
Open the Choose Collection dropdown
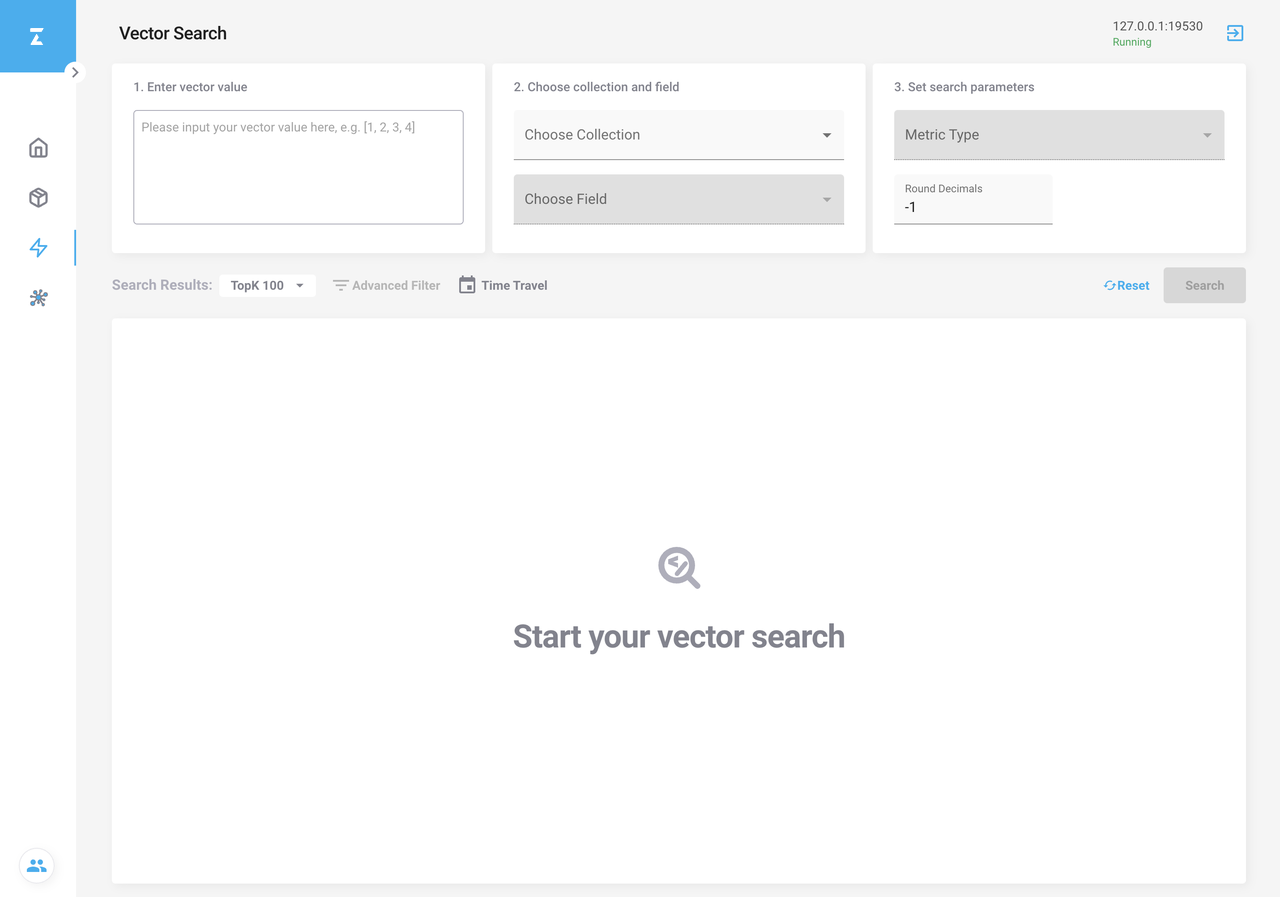pos(678,135)
